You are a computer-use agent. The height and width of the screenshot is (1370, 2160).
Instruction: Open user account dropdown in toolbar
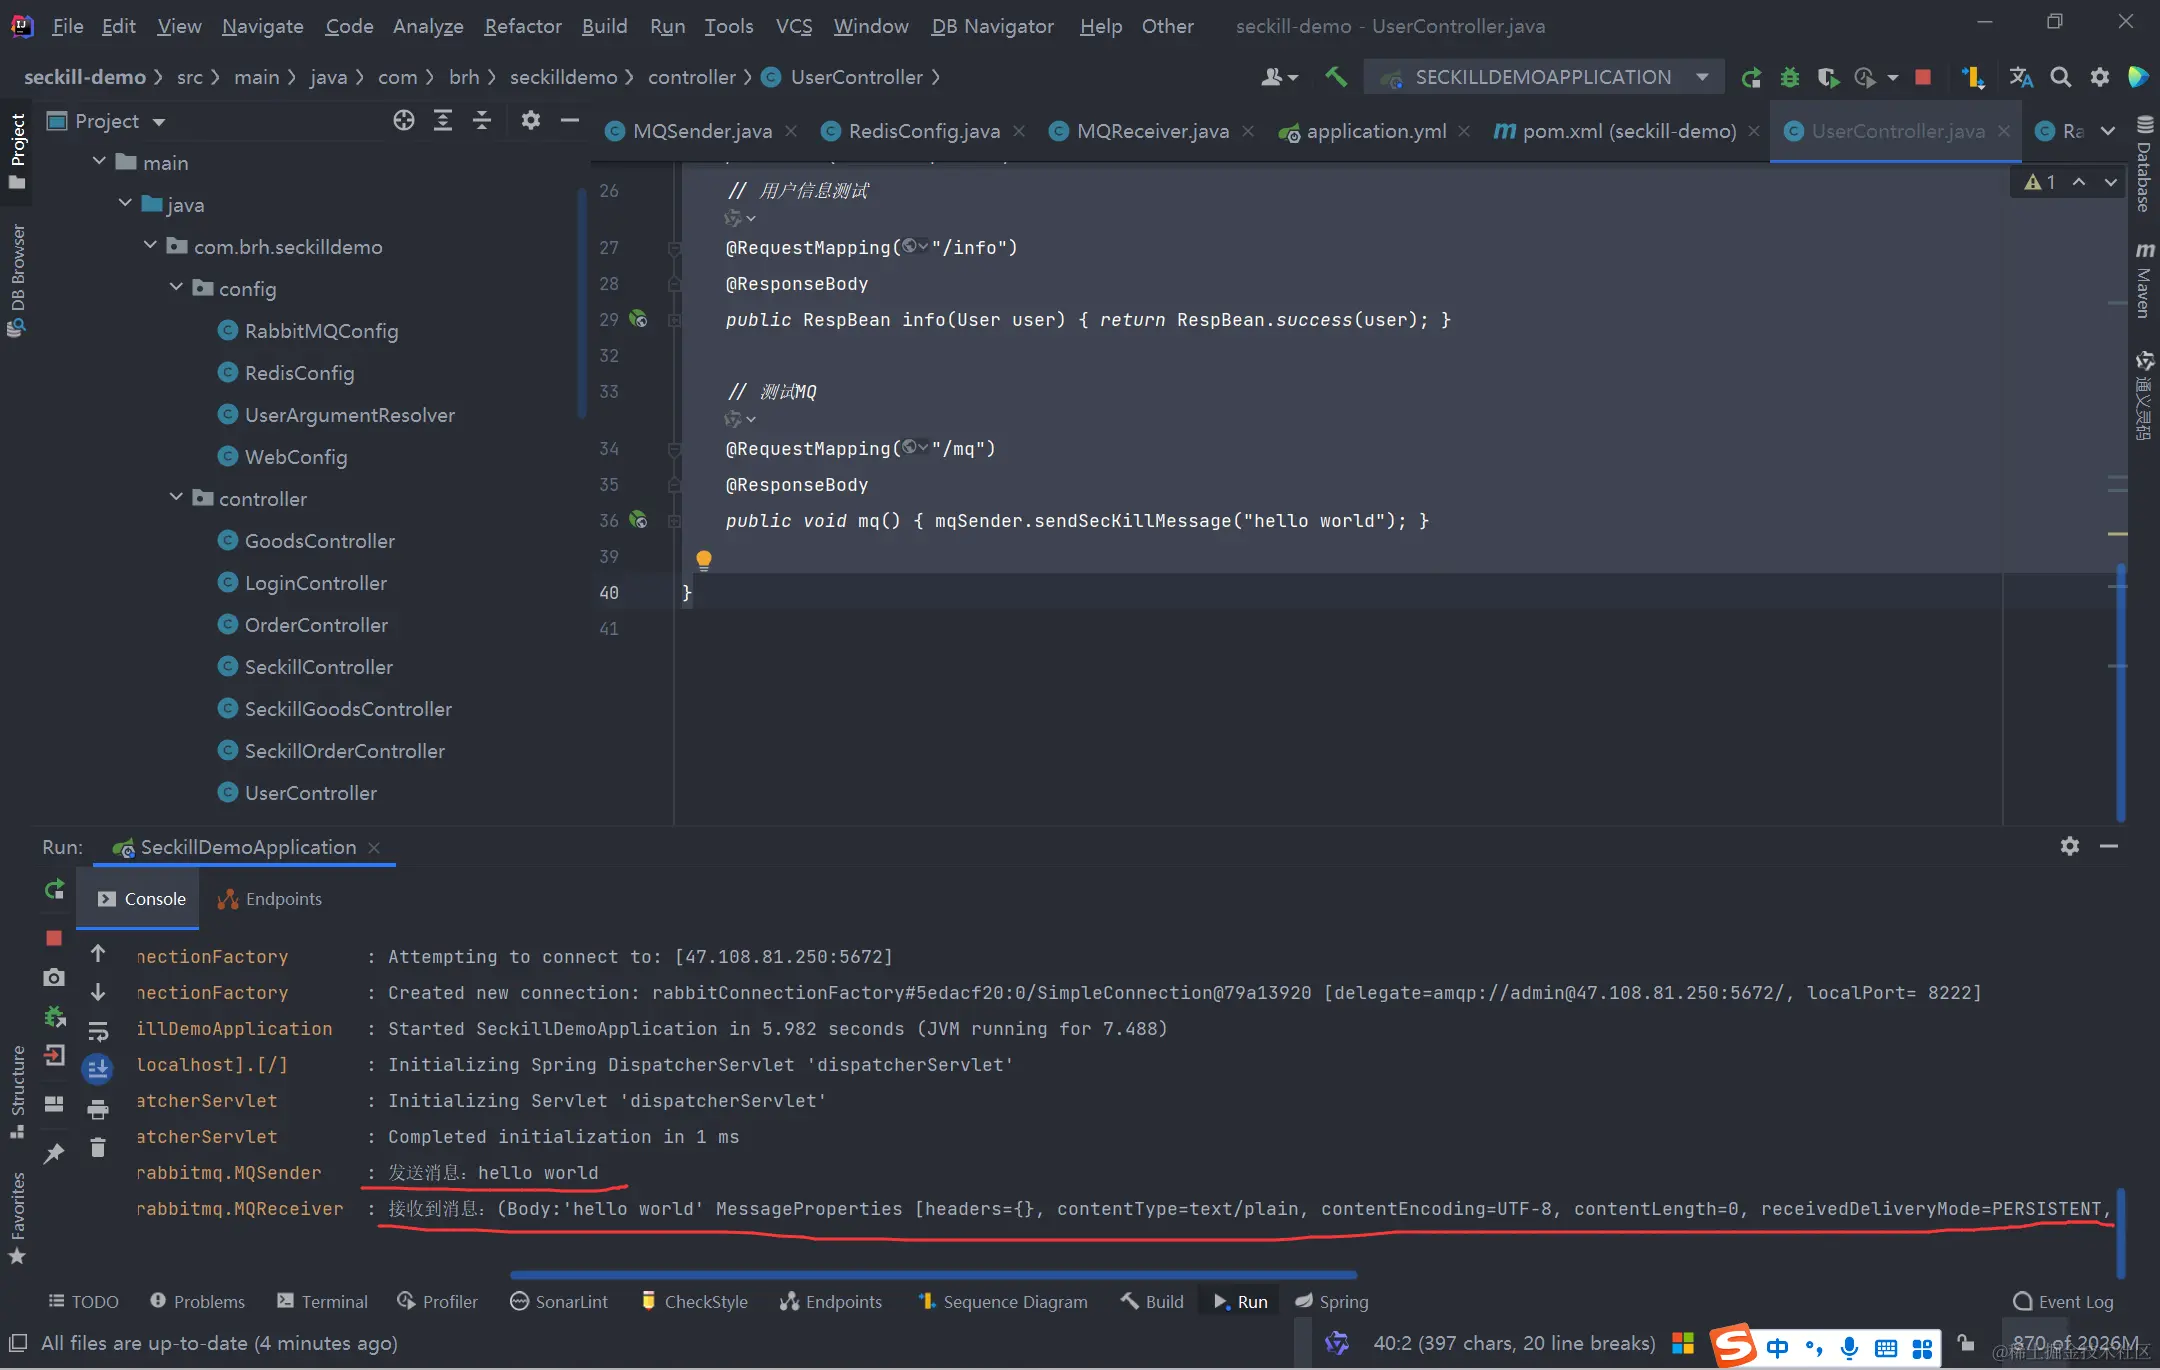1279,77
